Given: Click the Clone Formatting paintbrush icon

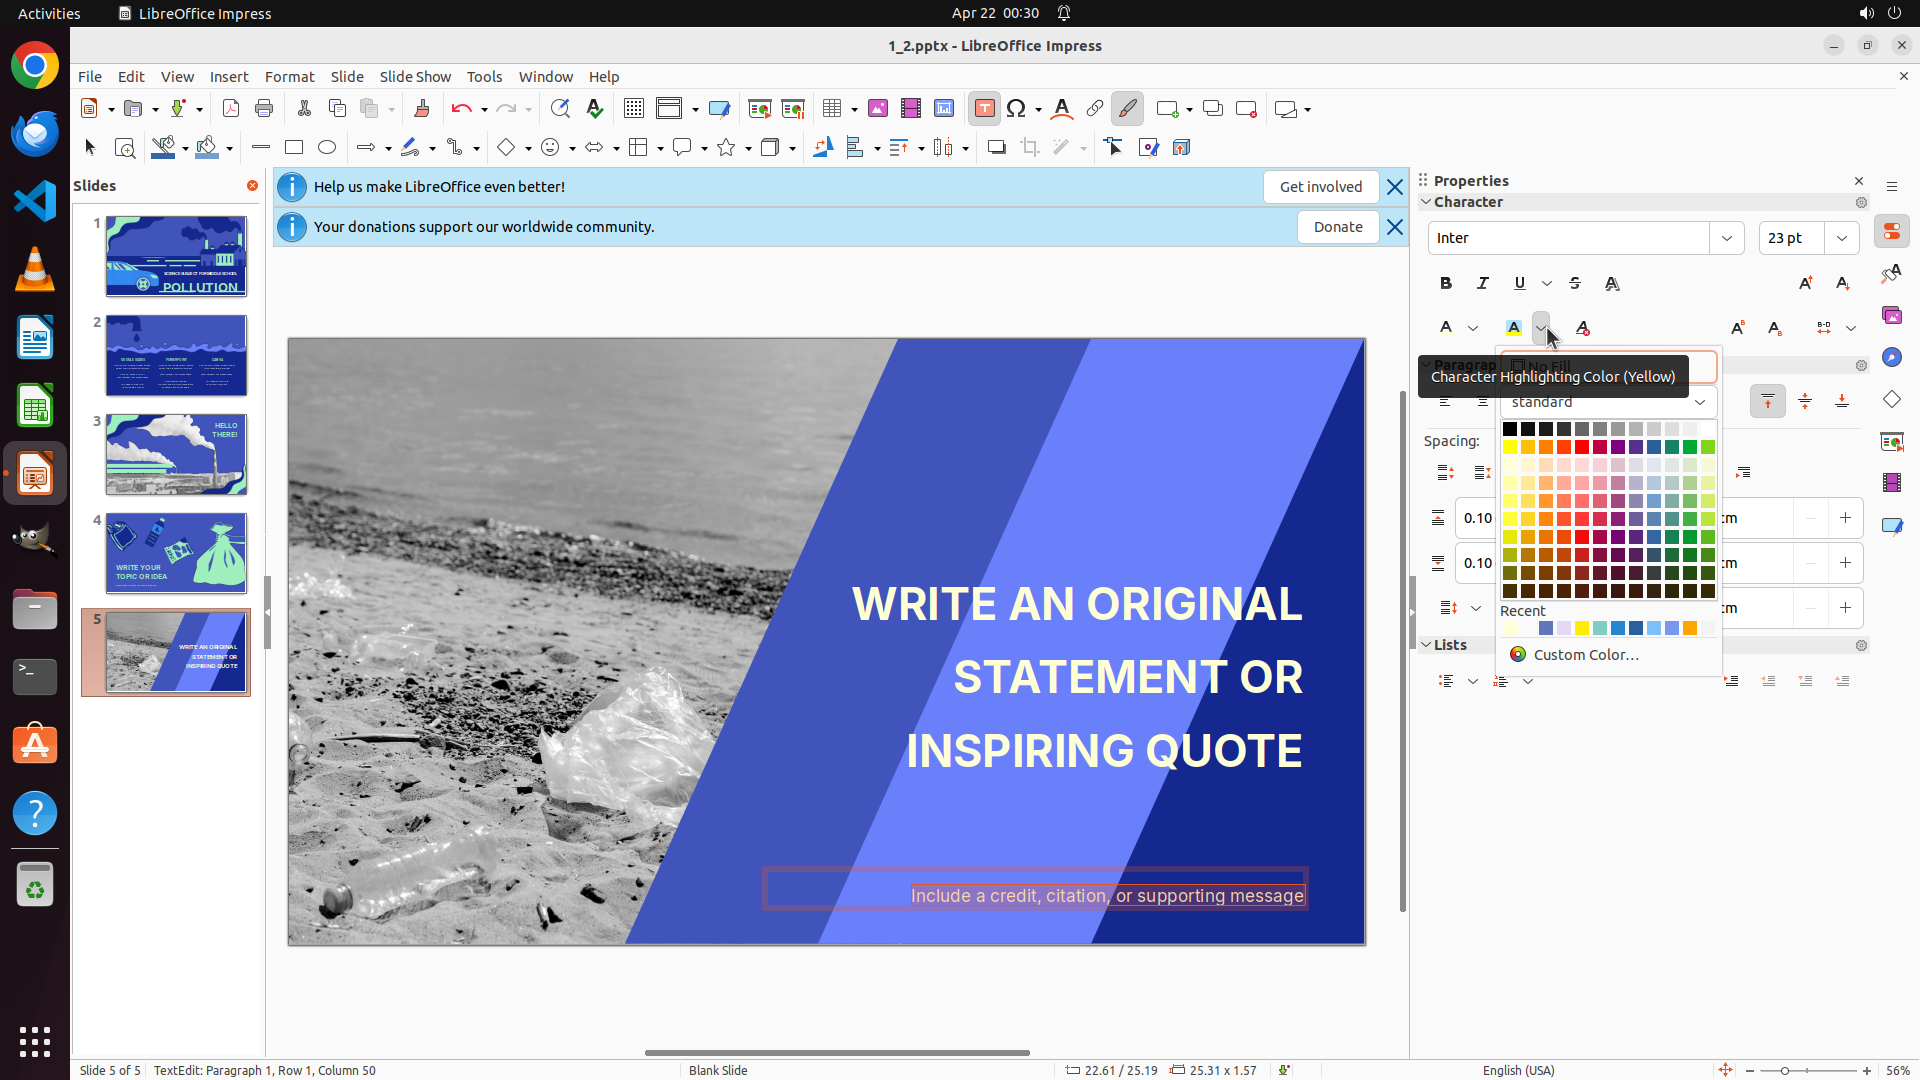Looking at the screenshot, I should coord(421,109).
